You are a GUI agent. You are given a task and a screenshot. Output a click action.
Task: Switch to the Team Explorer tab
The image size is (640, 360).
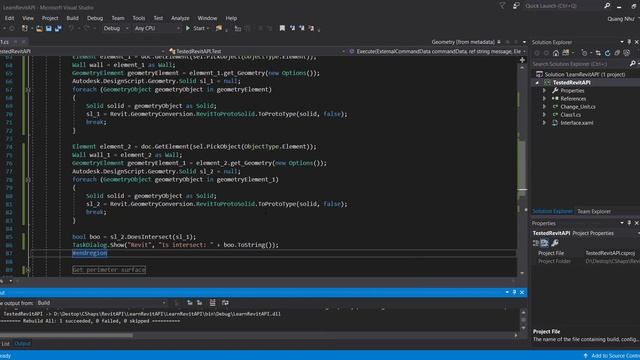[594, 211]
